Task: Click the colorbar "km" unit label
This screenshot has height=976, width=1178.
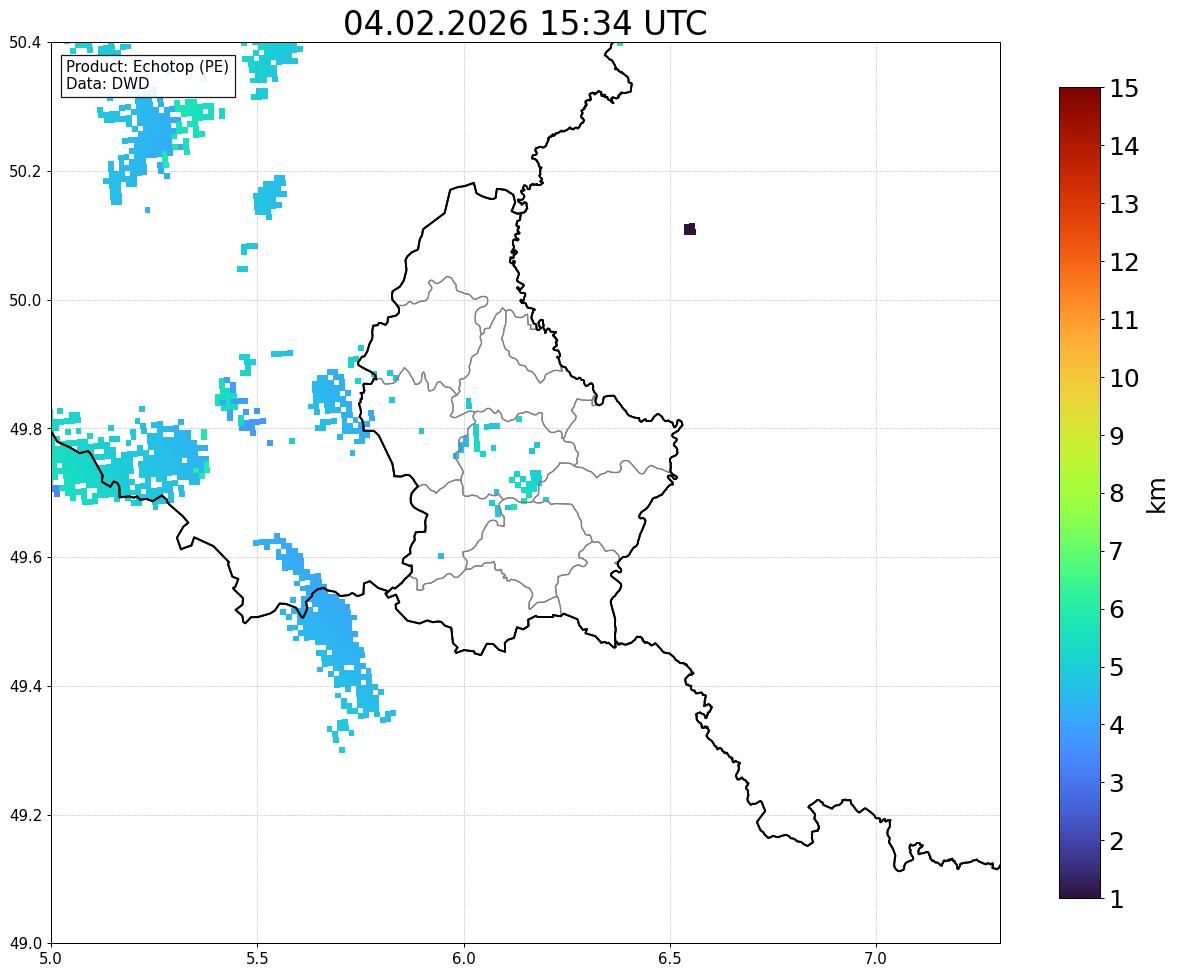Action: click(x=1157, y=496)
